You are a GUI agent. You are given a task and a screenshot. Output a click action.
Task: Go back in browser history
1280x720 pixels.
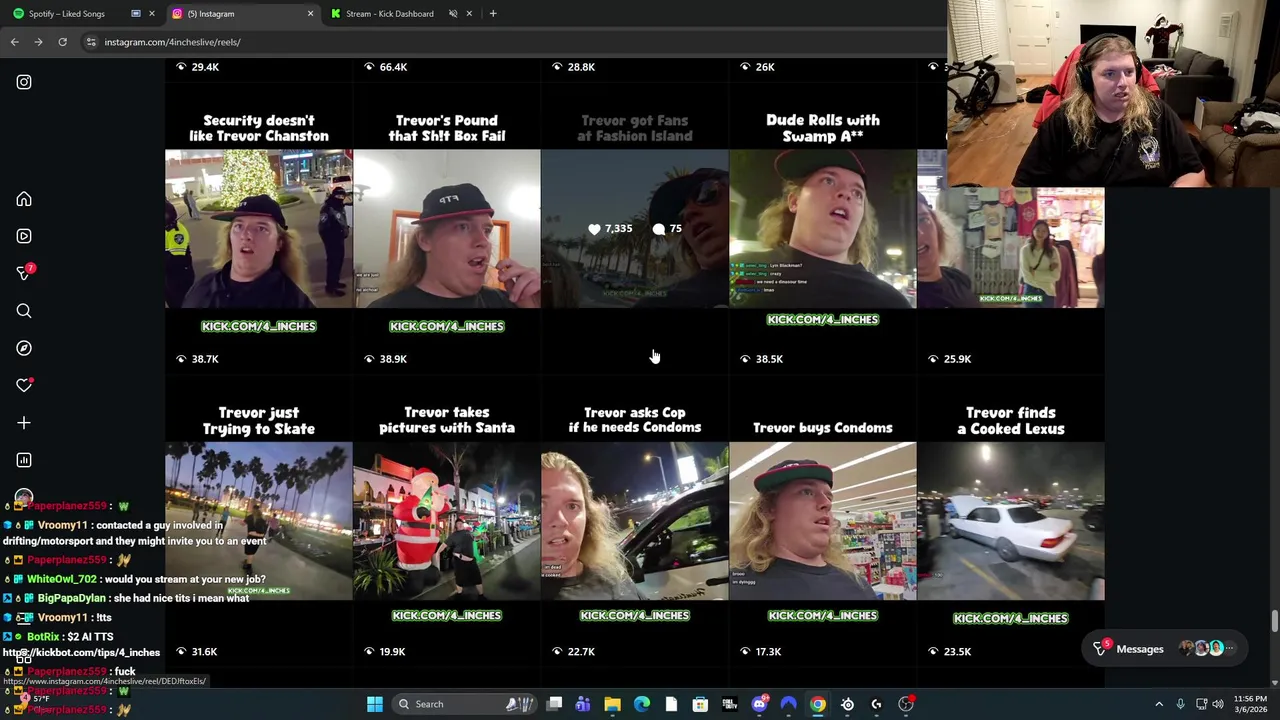tap(15, 42)
